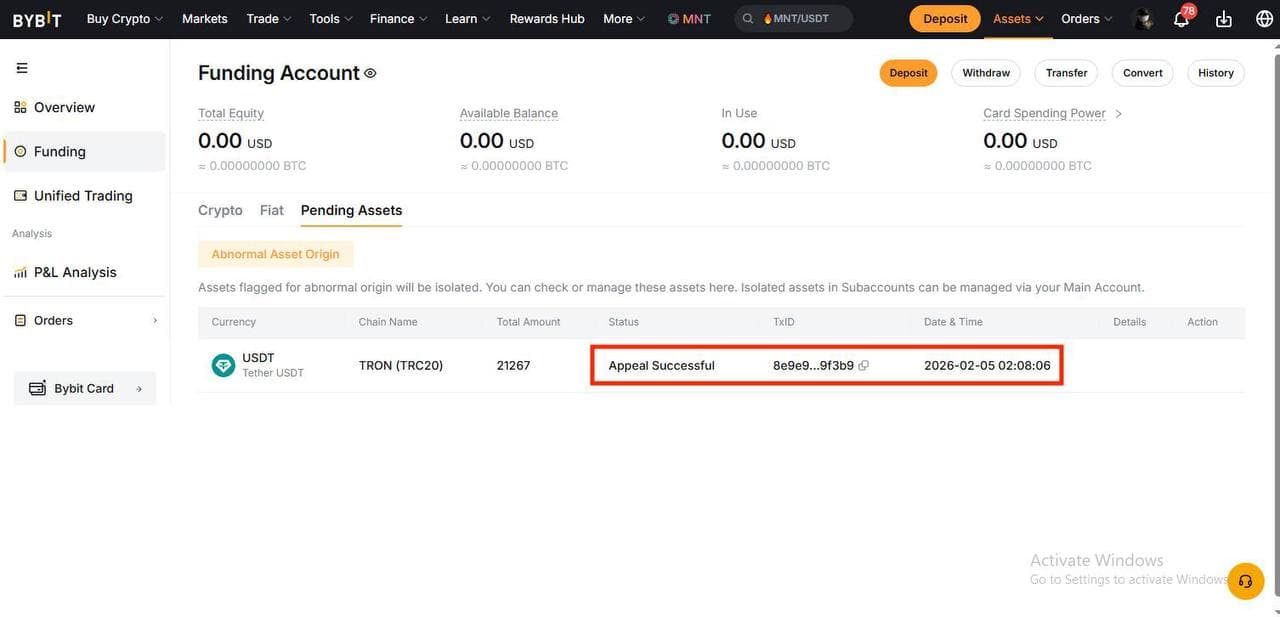
Task: Open the live chat support button
Action: coord(1246,581)
